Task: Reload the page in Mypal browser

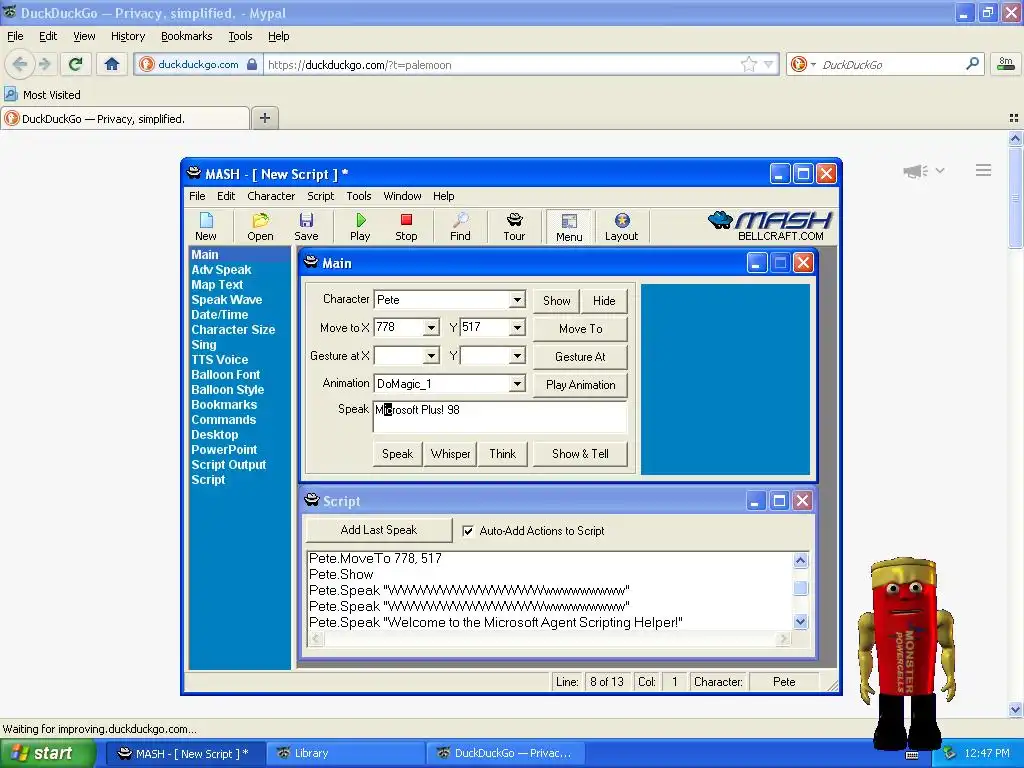Action: click(76, 64)
